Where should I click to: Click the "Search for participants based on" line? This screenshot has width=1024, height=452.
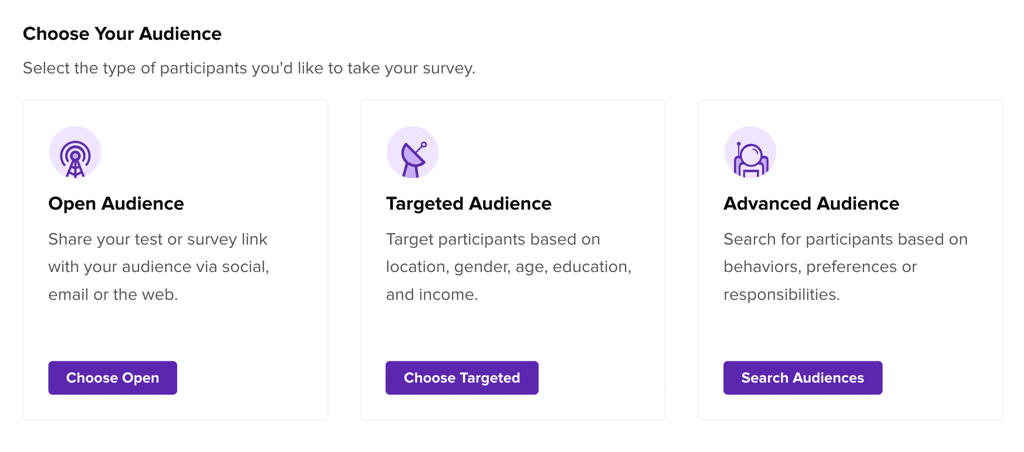[845, 239]
